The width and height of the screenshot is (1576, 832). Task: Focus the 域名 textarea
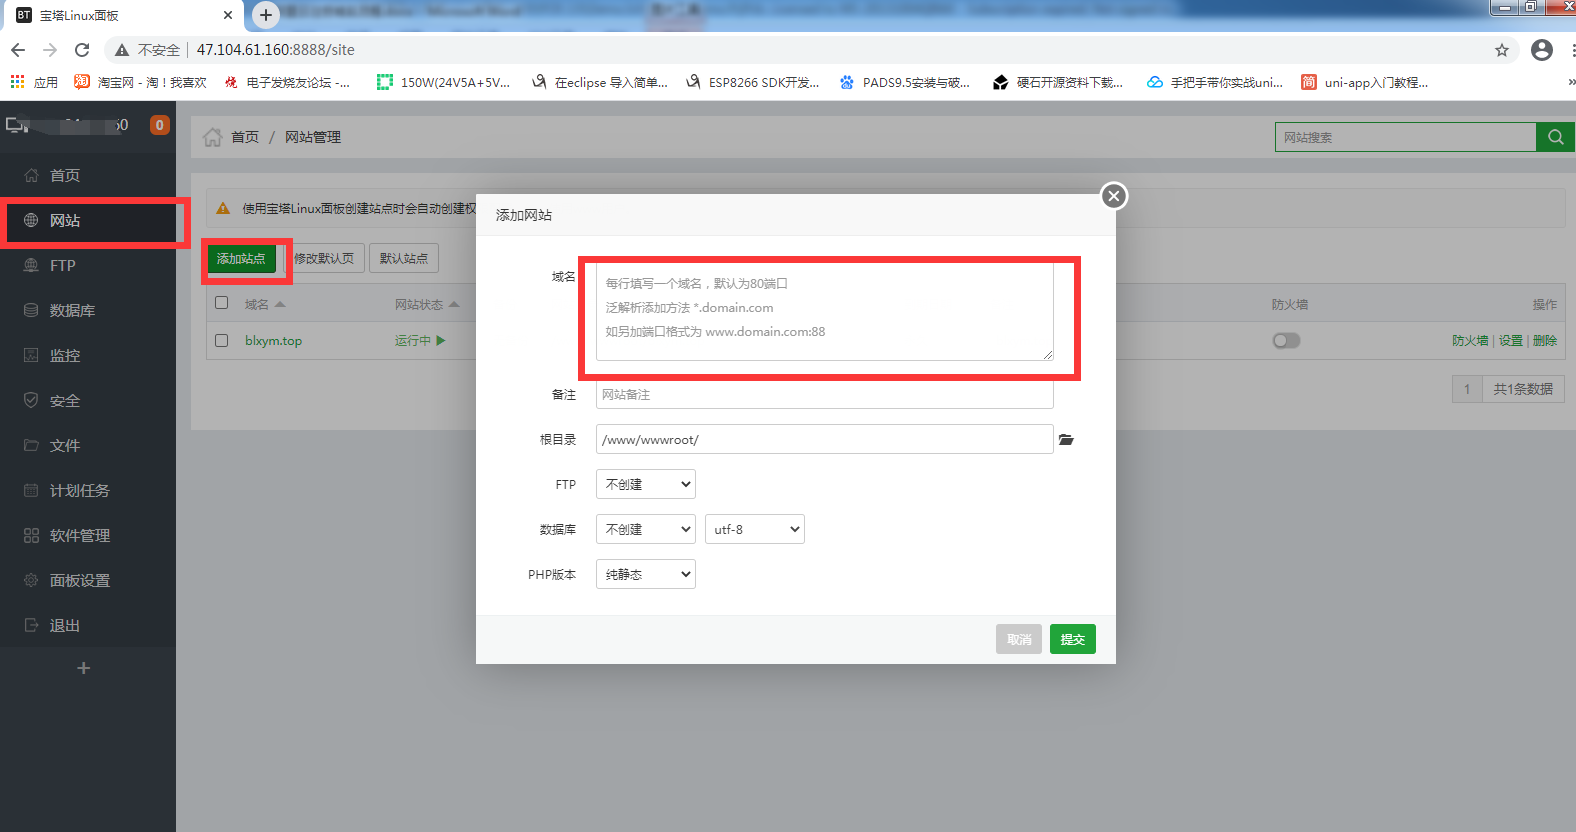click(x=825, y=311)
